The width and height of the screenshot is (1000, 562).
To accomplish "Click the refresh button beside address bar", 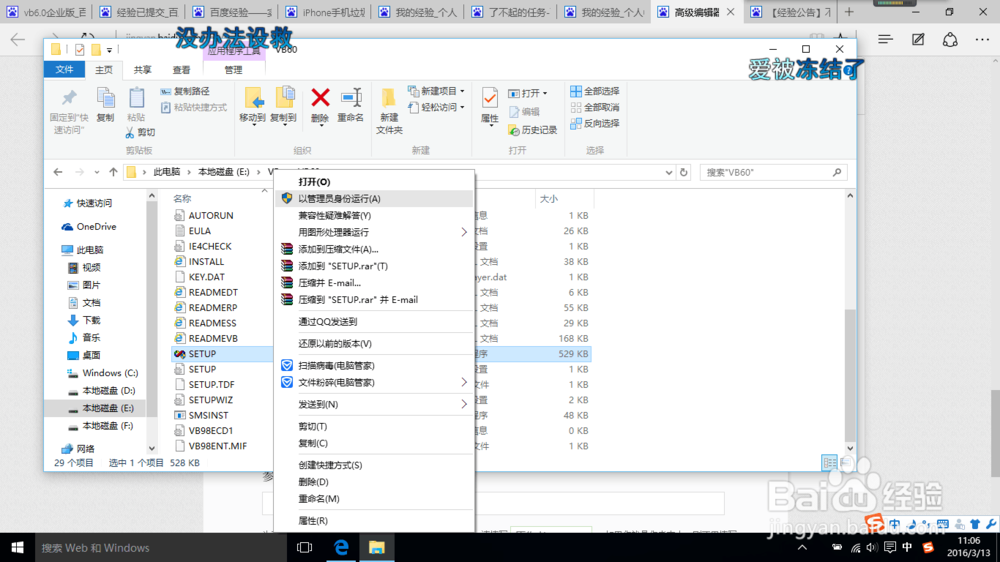I will pyautogui.click(x=684, y=172).
